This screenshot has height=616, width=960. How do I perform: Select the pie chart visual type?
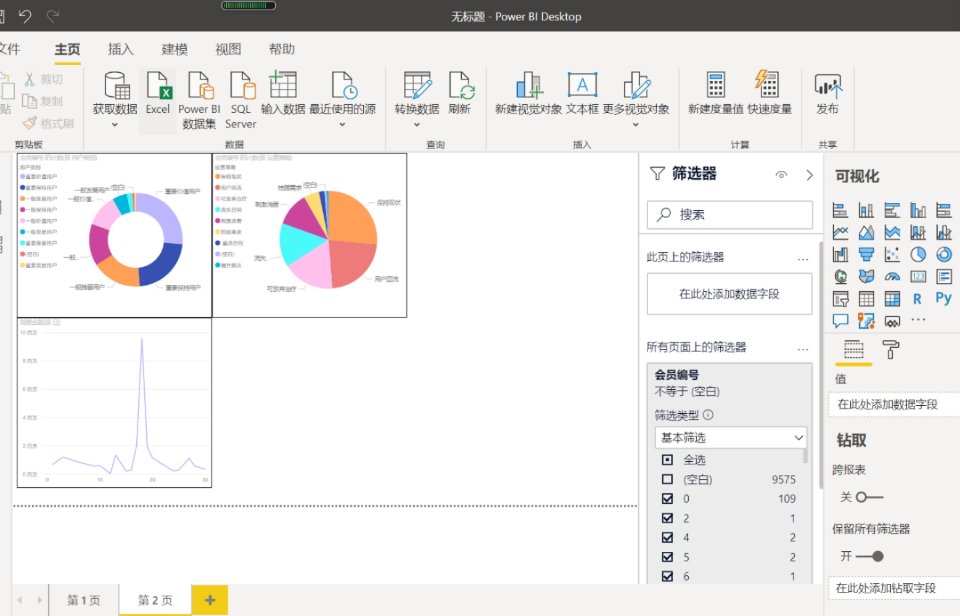918,254
